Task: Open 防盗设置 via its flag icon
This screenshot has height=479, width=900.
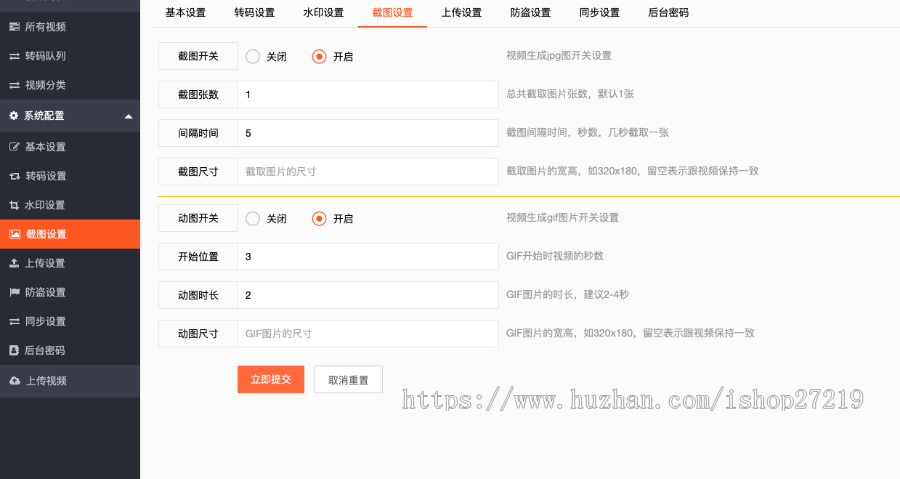Action: 14,292
